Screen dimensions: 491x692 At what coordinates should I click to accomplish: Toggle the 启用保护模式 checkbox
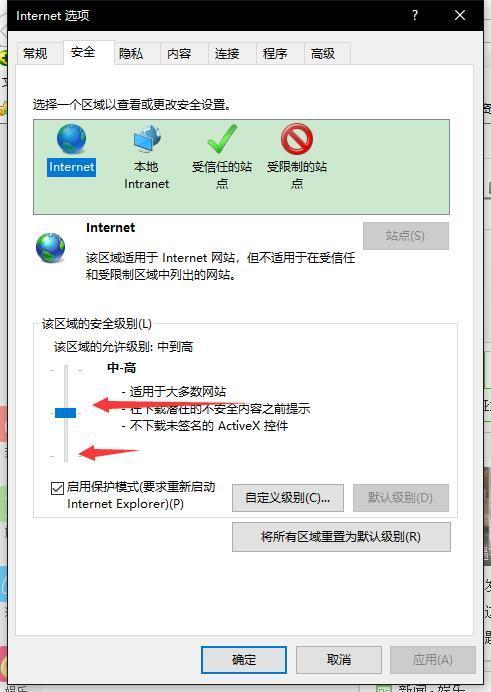tap(57, 488)
